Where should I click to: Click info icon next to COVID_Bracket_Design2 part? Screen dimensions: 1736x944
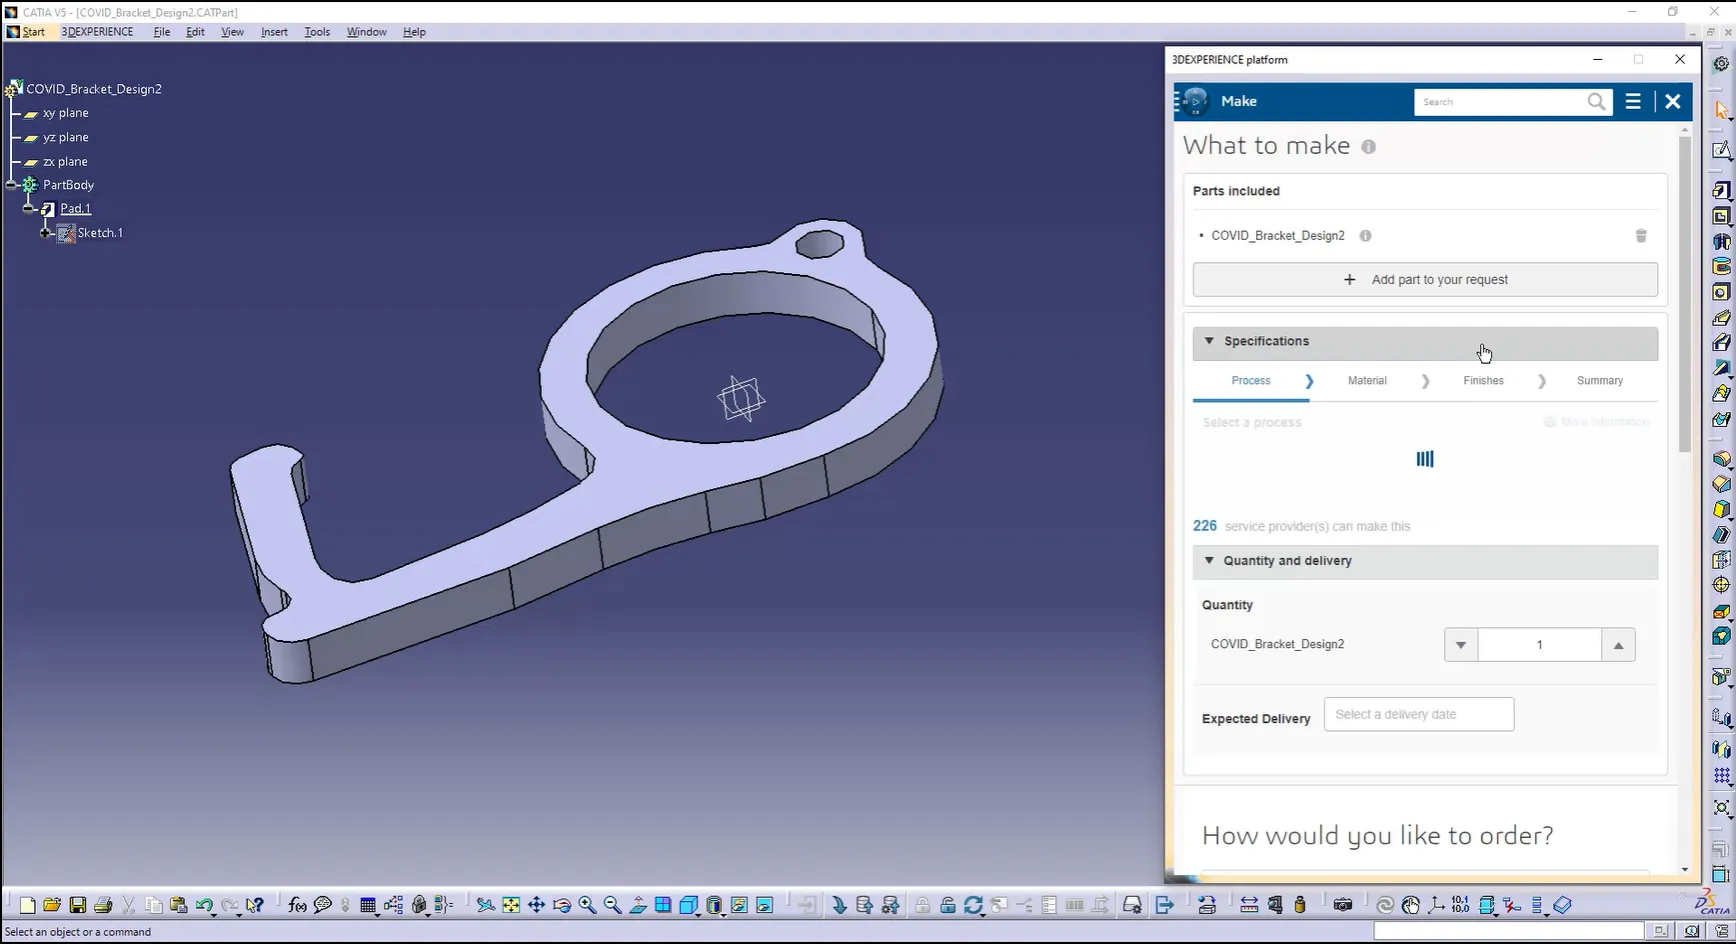tap(1365, 236)
